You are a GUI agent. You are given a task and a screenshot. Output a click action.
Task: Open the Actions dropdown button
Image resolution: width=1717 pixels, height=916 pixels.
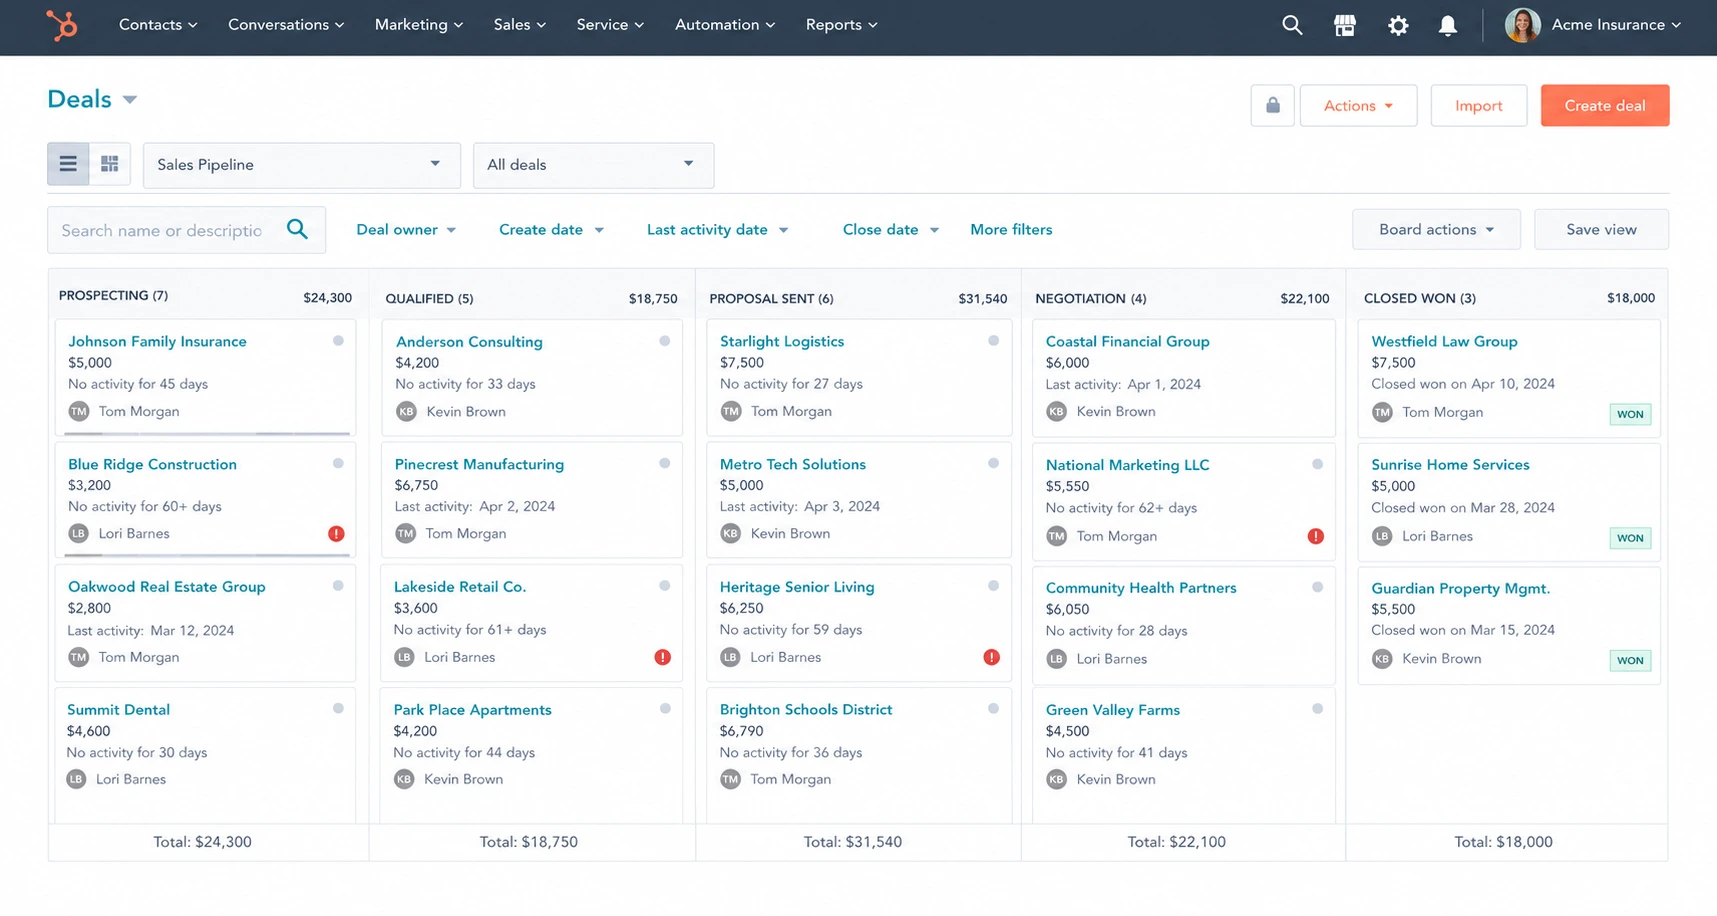(1358, 105)
